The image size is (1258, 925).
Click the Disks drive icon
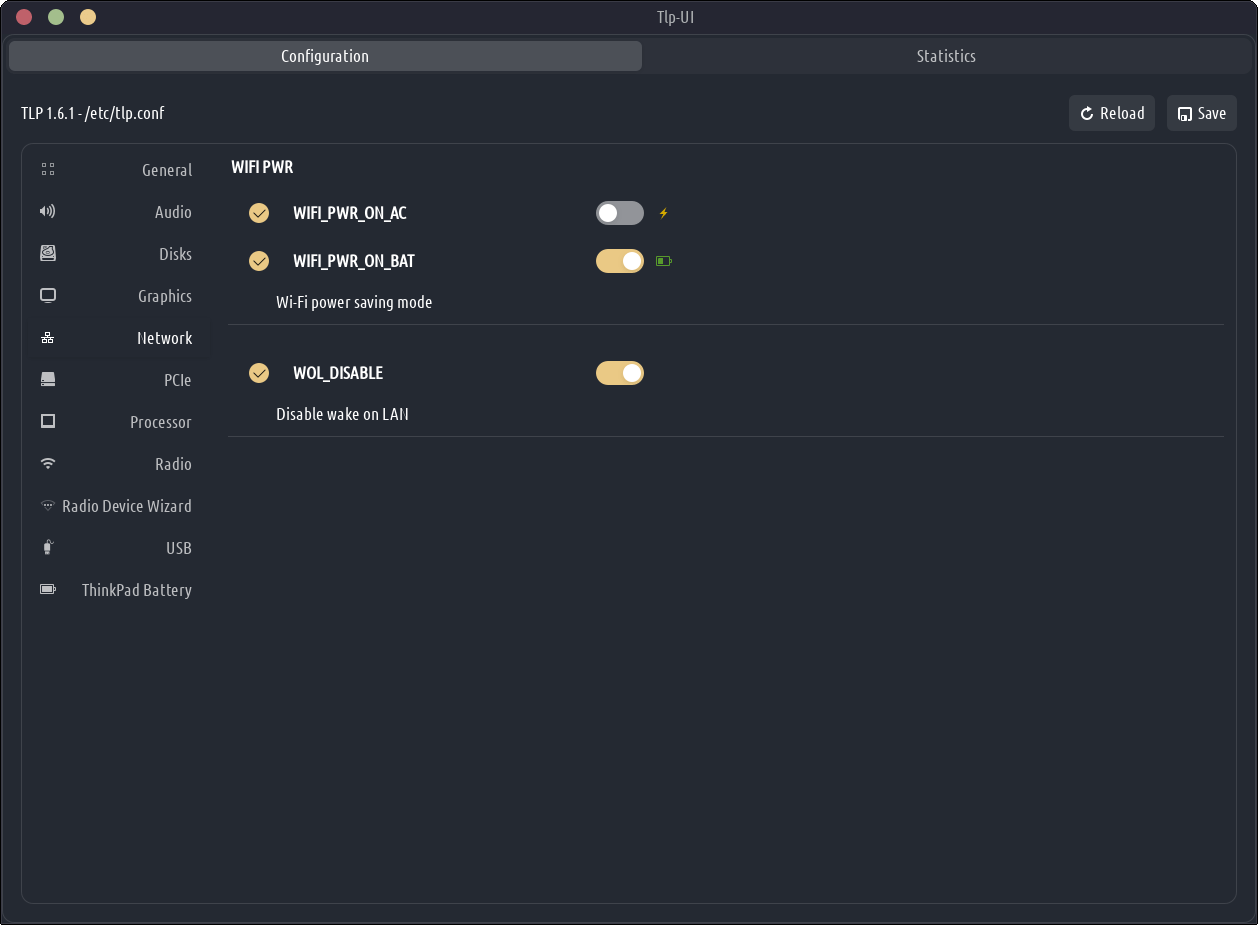coord(48,254)
